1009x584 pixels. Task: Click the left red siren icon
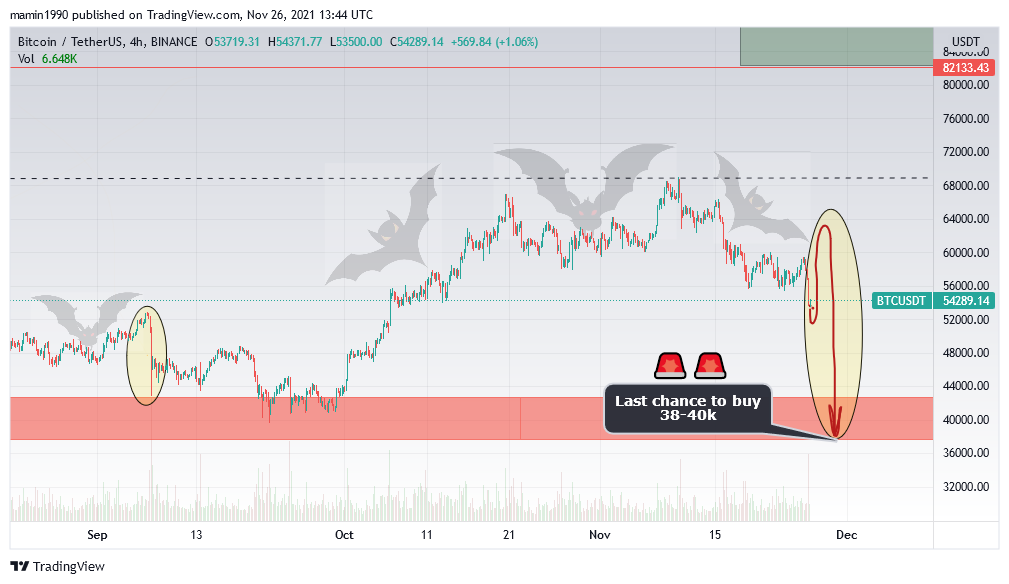point(670,365)
